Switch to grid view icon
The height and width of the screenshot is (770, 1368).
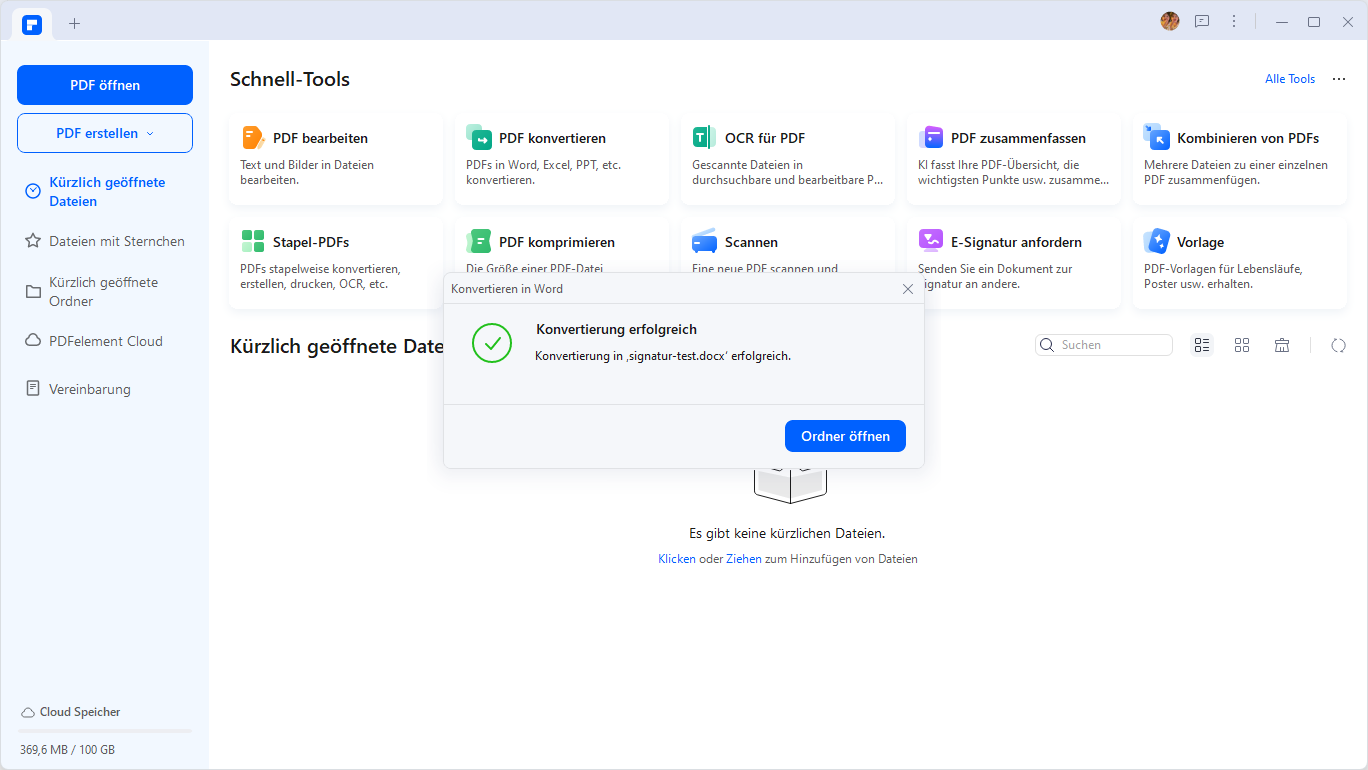point(1242,345)
